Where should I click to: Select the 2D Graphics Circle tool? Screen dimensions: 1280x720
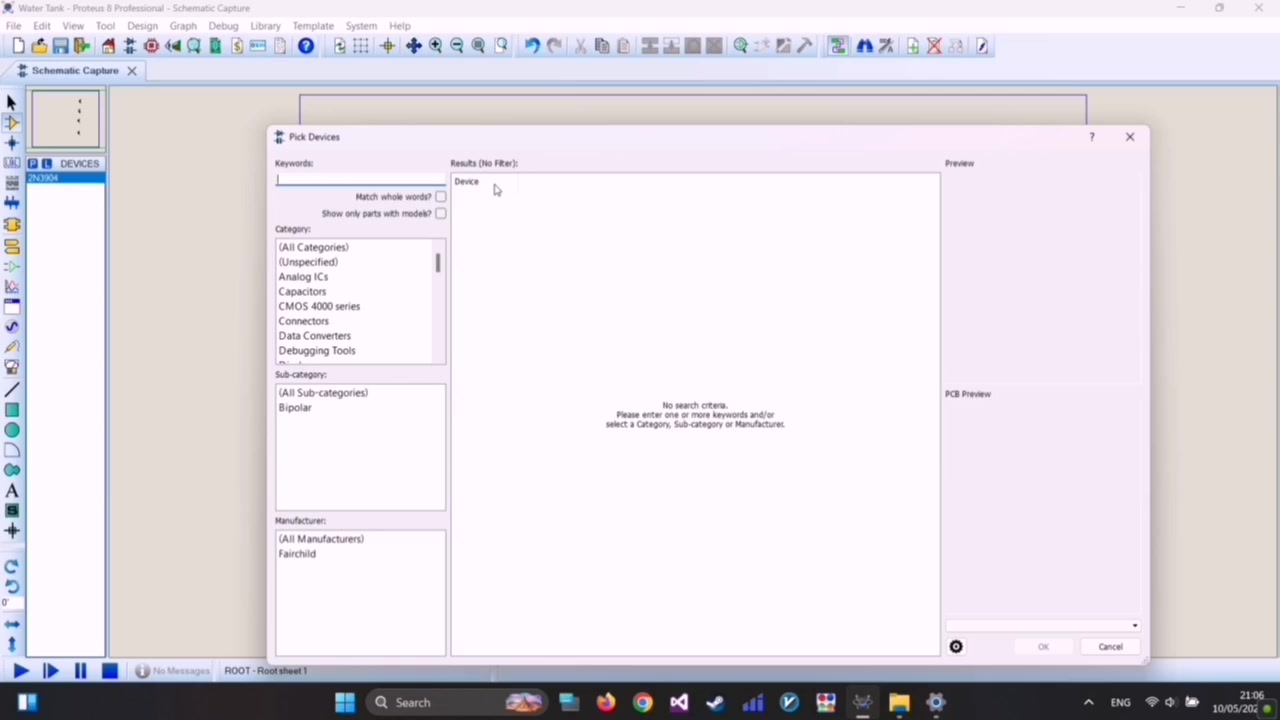click(12, 430)
